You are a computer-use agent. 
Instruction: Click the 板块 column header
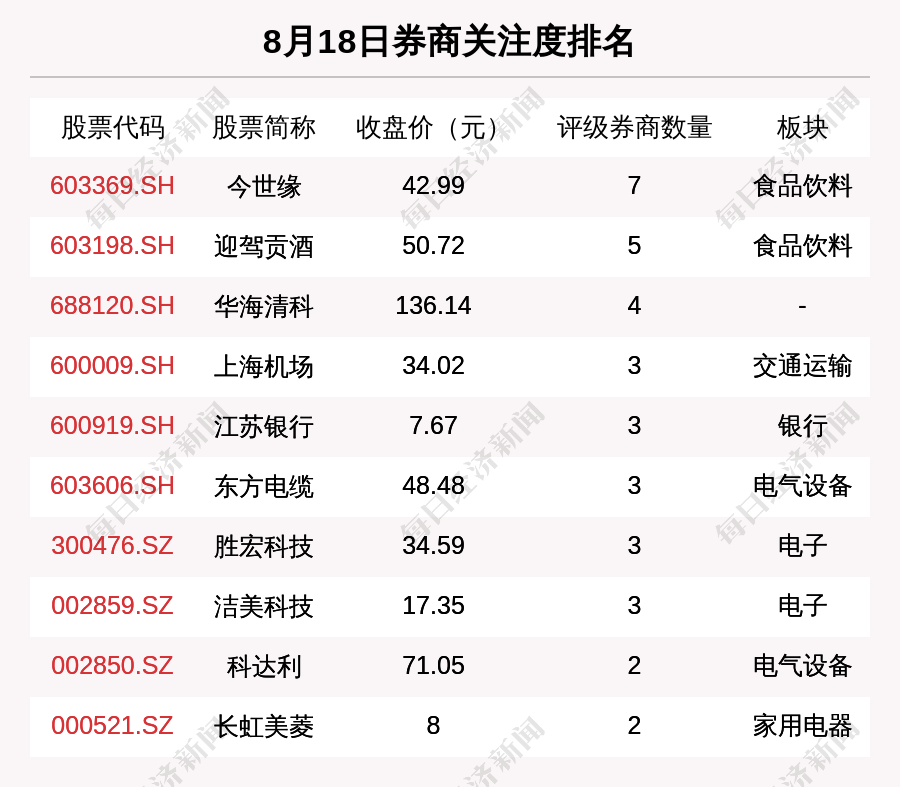[x=802, y=127]
